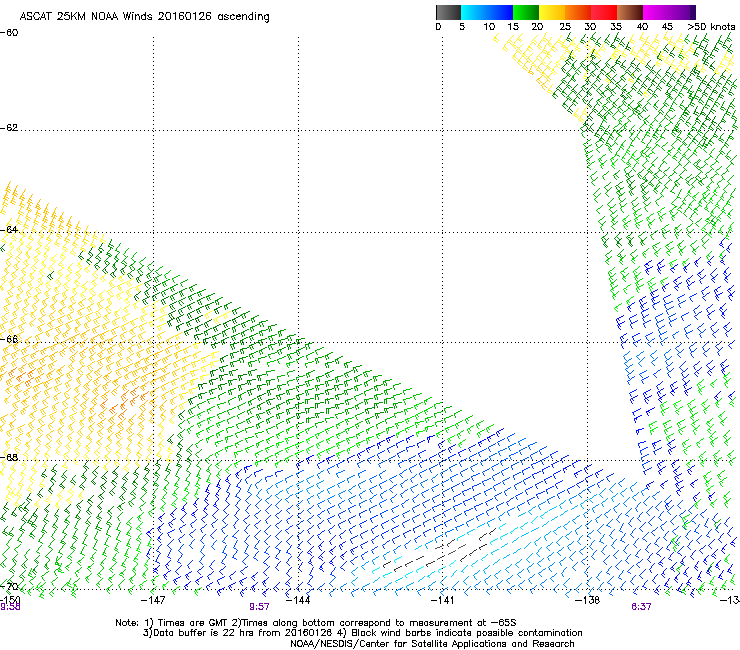Click the cyan-to-blue 5–15 knots color segment
Screen dimensions: 740x650
pos(487,12)
